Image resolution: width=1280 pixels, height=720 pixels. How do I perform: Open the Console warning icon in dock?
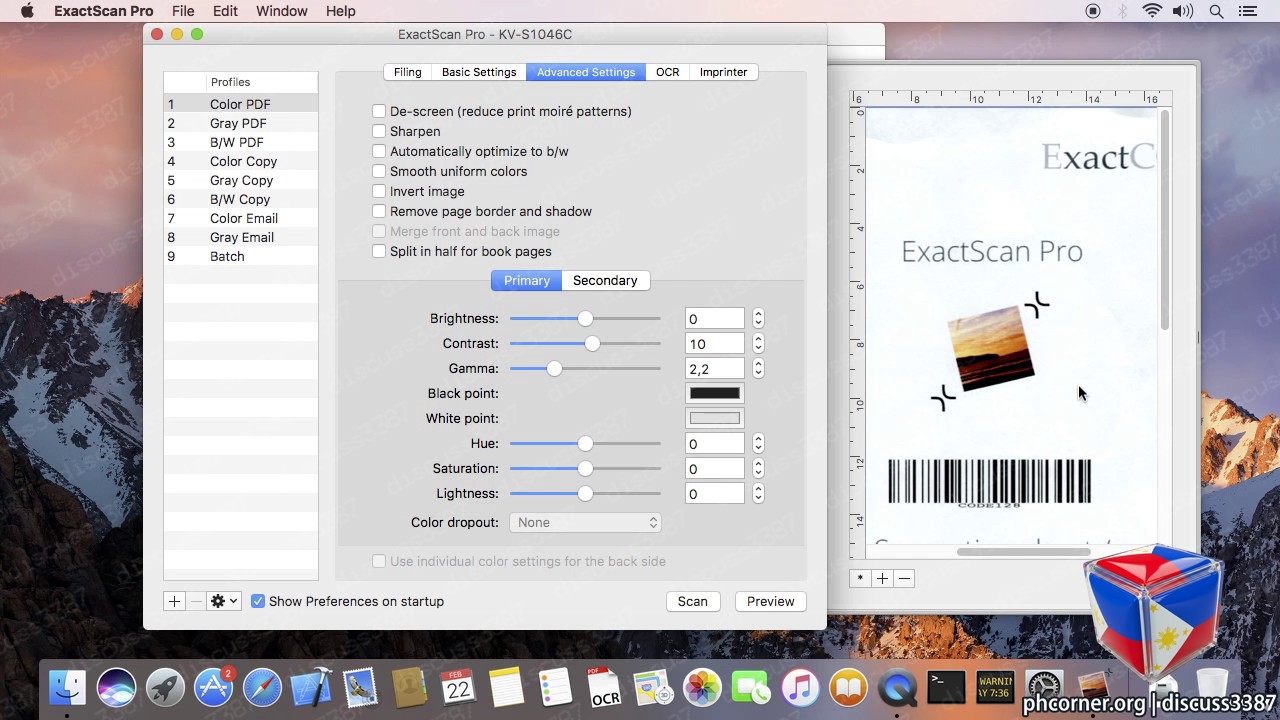[994, 688]
